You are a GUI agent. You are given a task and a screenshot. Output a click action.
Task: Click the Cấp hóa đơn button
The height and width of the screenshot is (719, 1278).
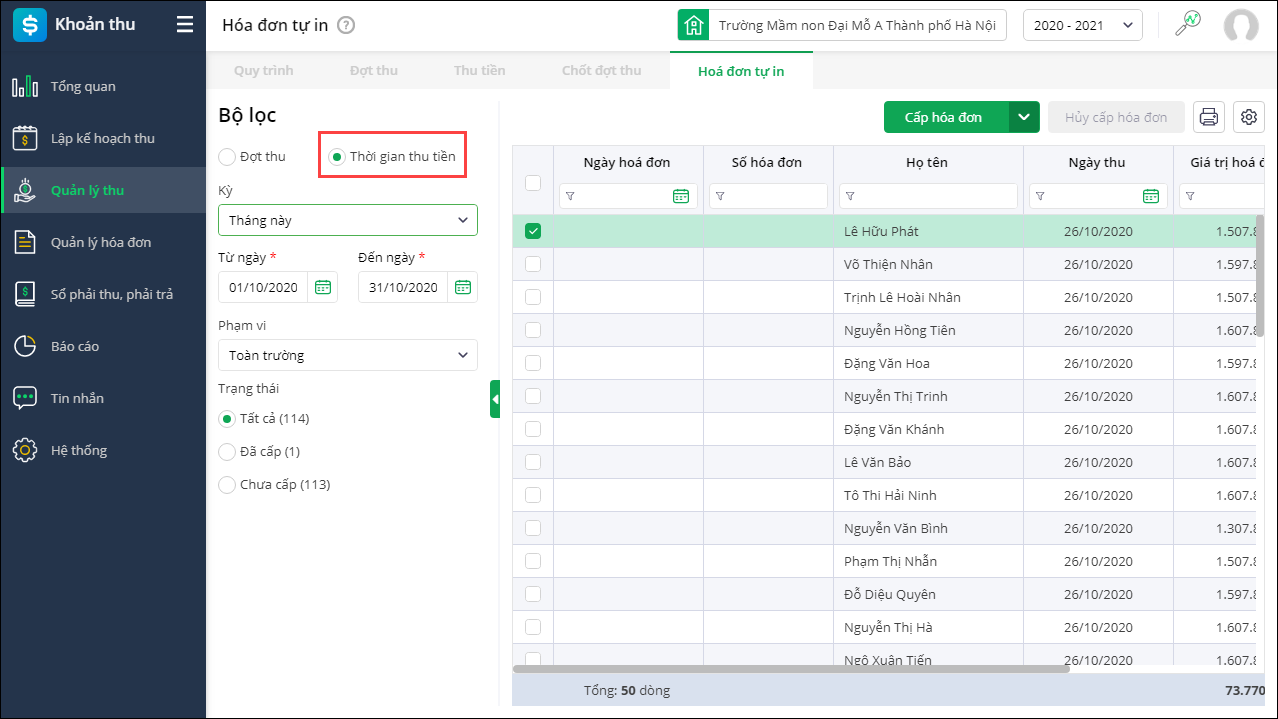[944, 117]
